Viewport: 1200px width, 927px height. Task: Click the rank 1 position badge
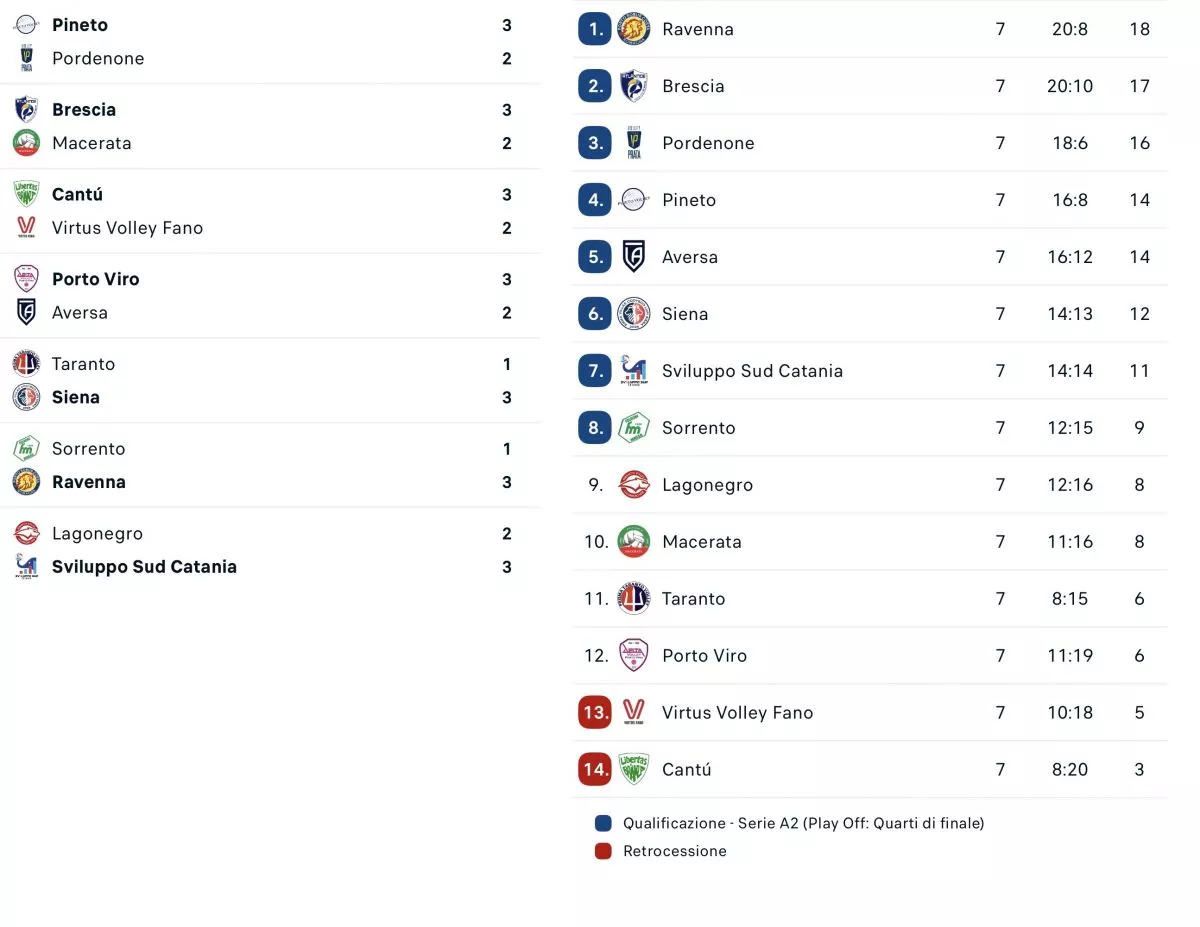(x=595, y=29)
